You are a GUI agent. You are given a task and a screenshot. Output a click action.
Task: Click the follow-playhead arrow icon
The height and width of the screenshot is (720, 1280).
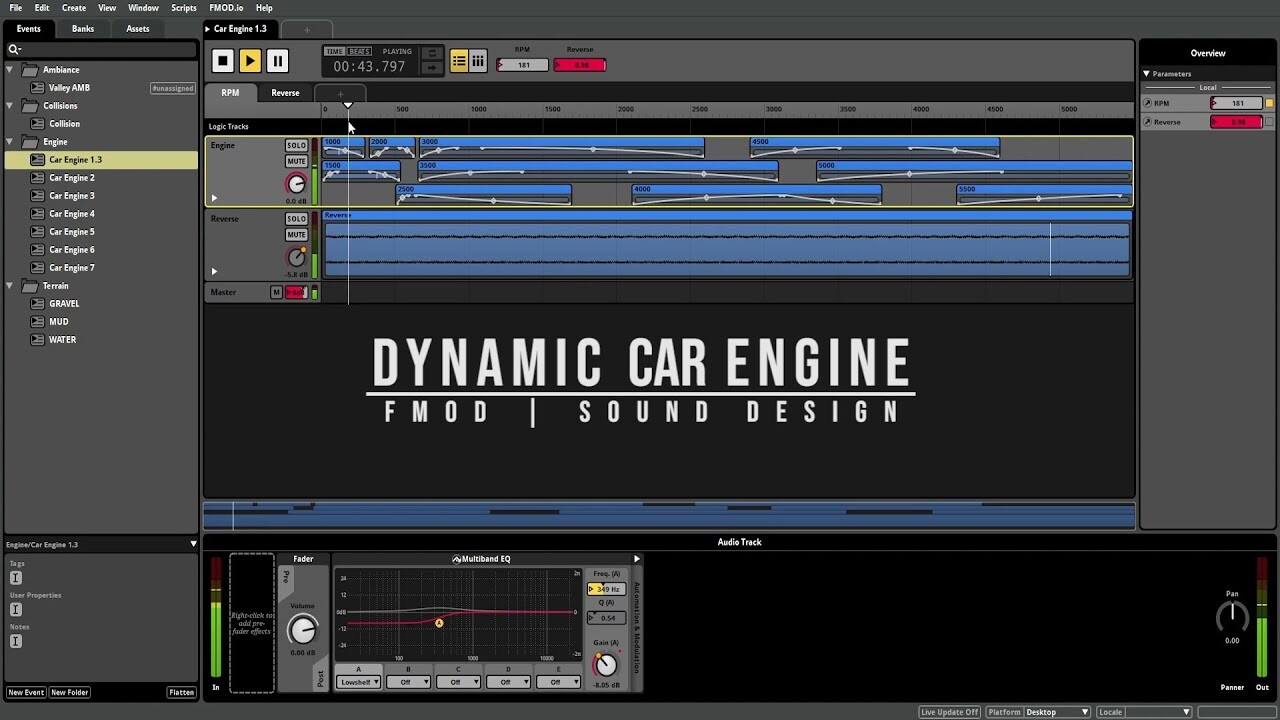point(432,68)
